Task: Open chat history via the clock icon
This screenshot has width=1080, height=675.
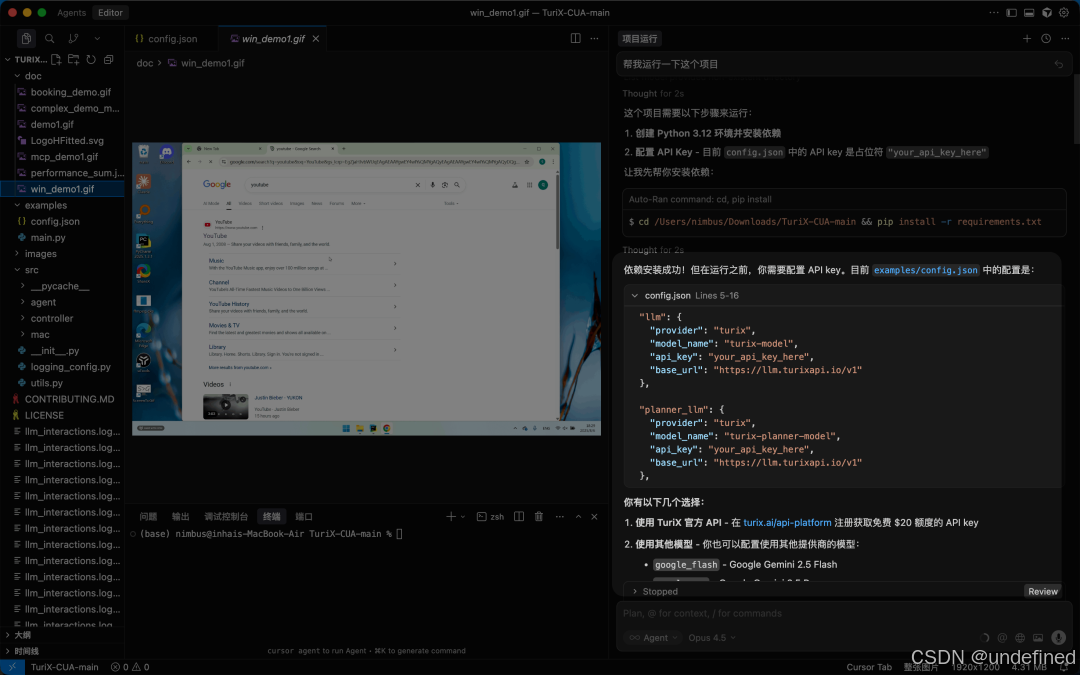Action: (x=1045, y=38)
